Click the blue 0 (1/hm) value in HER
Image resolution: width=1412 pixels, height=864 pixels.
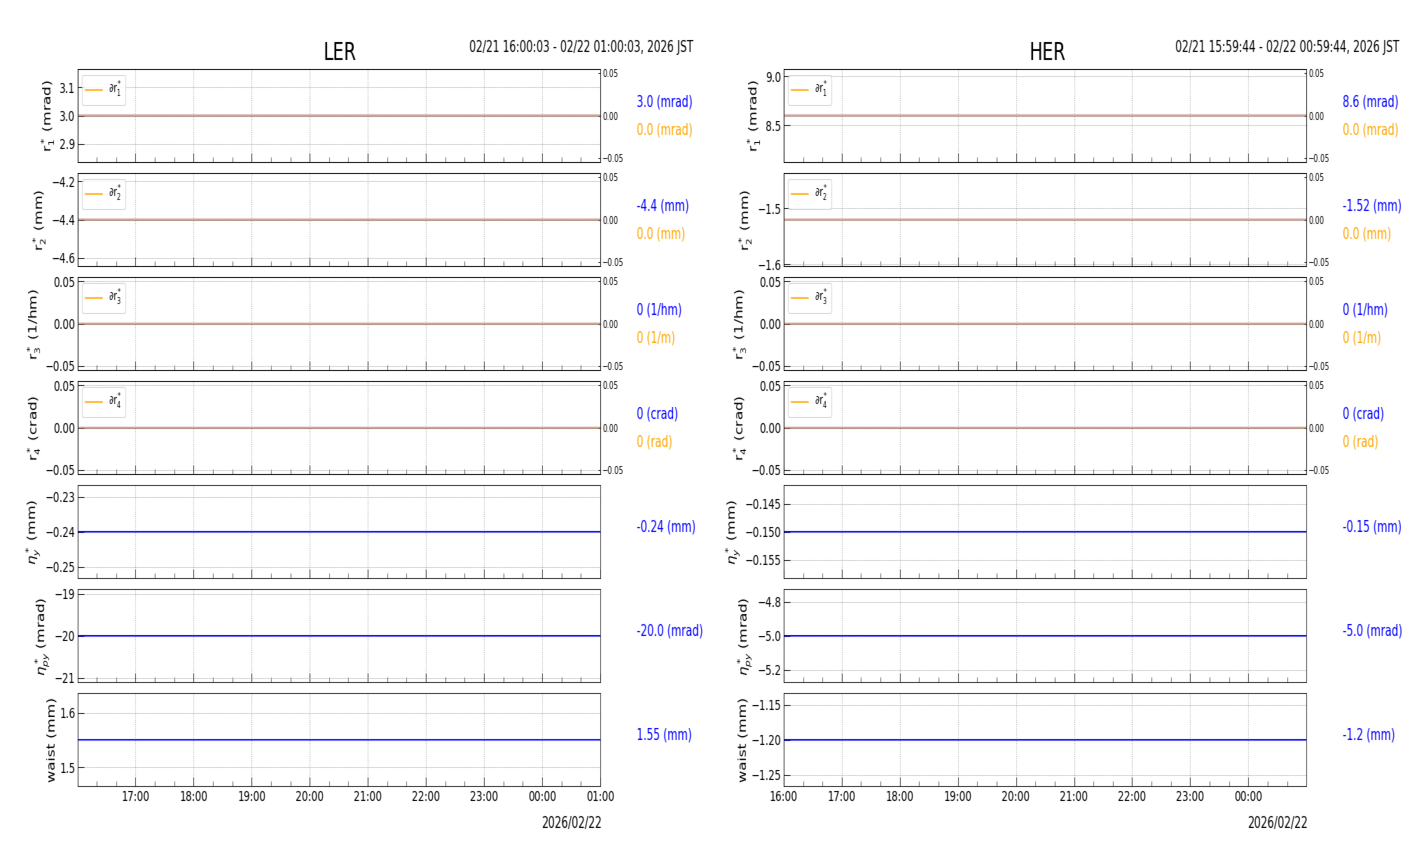[x=1365, y=310]
